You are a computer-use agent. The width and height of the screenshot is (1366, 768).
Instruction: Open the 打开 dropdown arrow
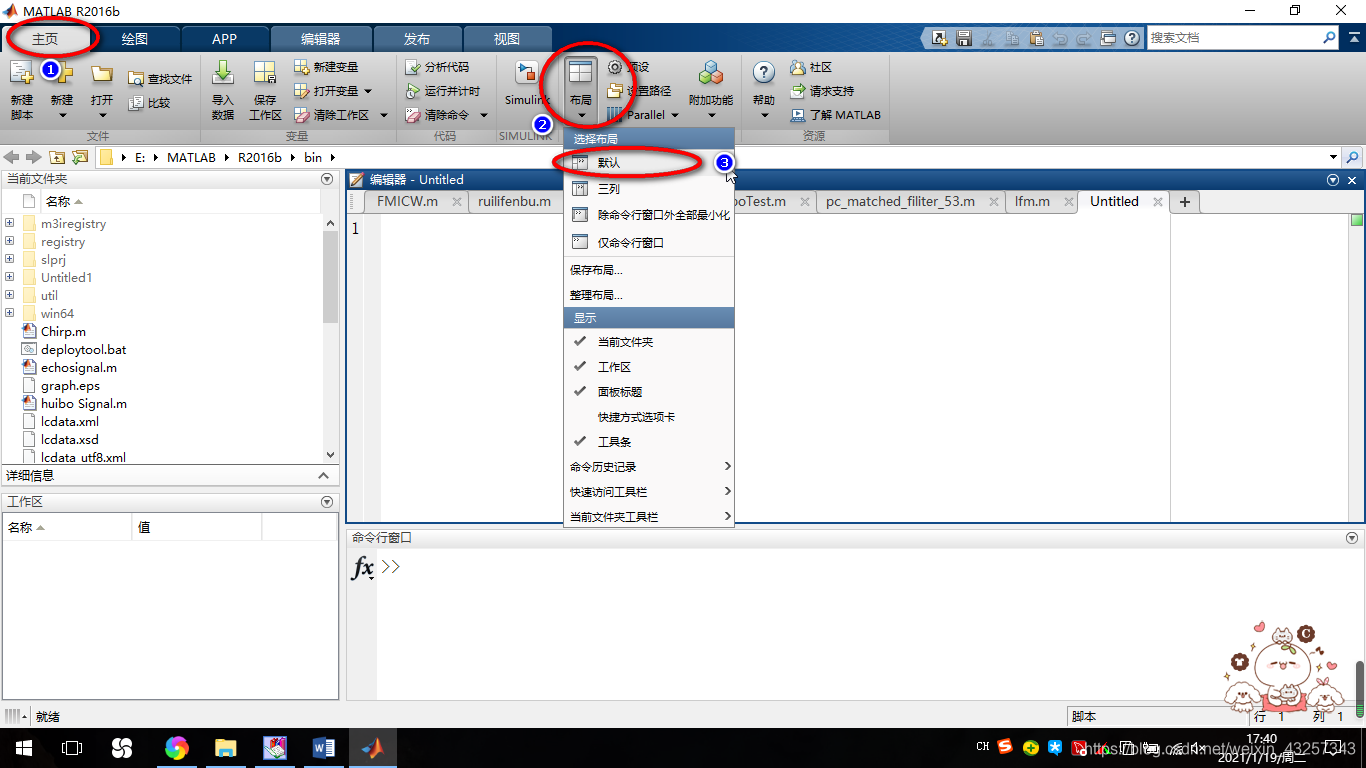[x=101, y=115]
